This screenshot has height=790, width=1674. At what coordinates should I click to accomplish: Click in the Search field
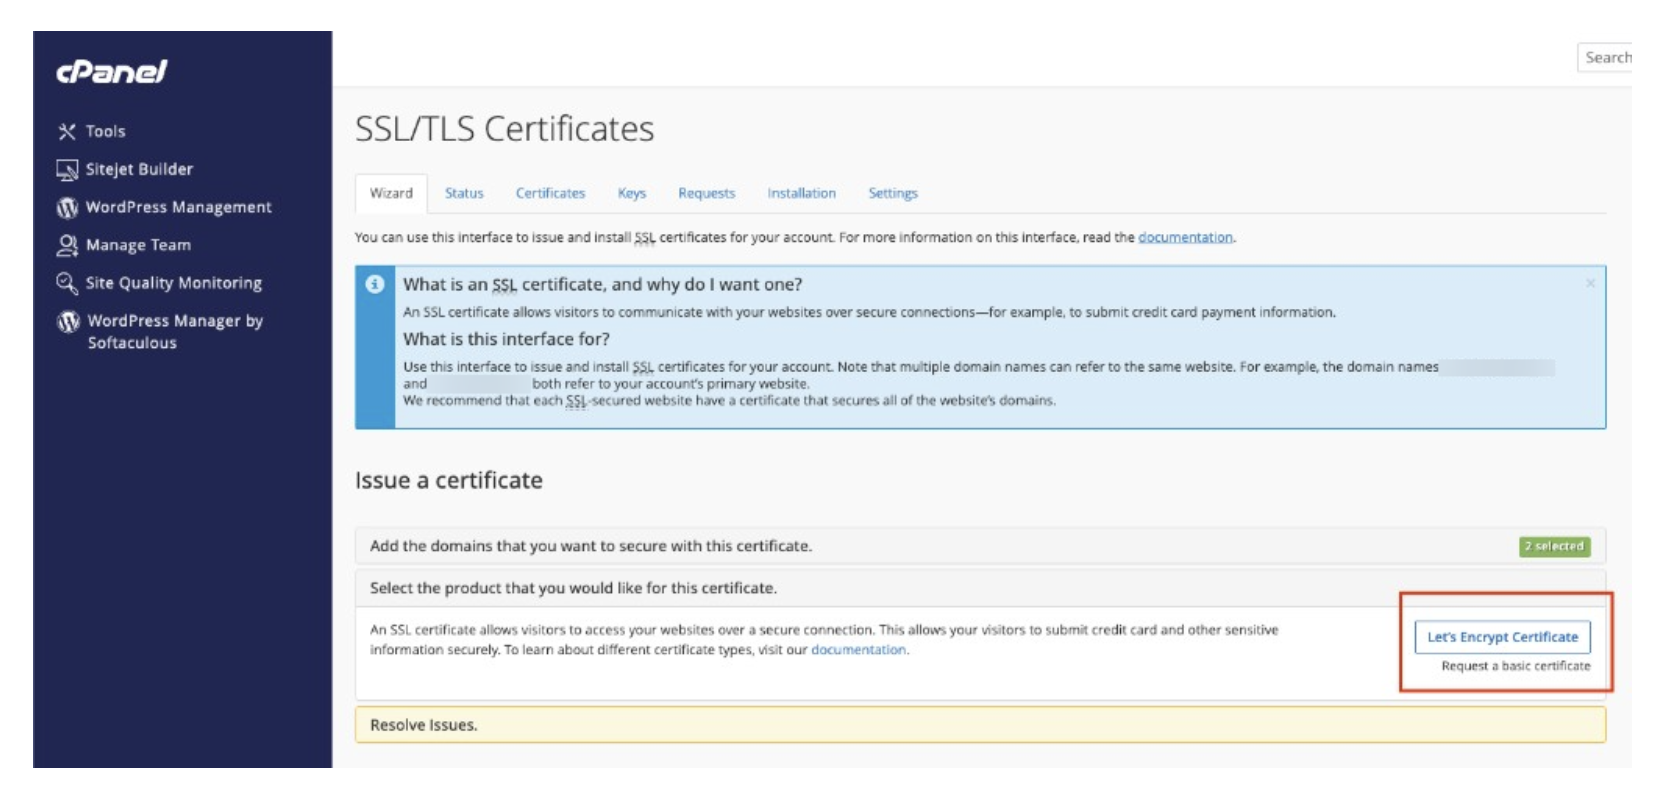click(1606, 58)
